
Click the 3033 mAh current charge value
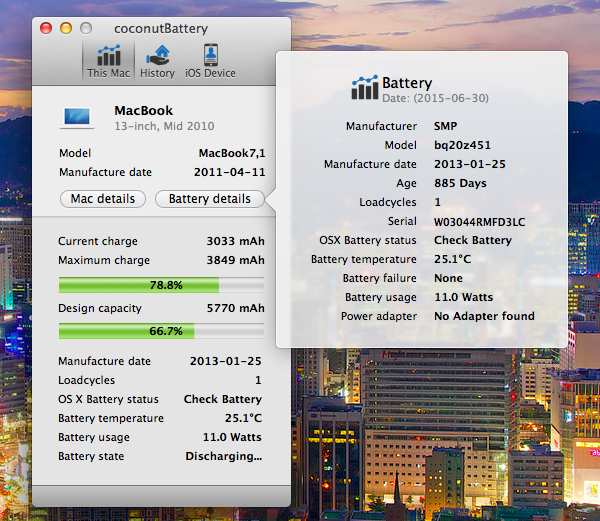pos(235,241)
